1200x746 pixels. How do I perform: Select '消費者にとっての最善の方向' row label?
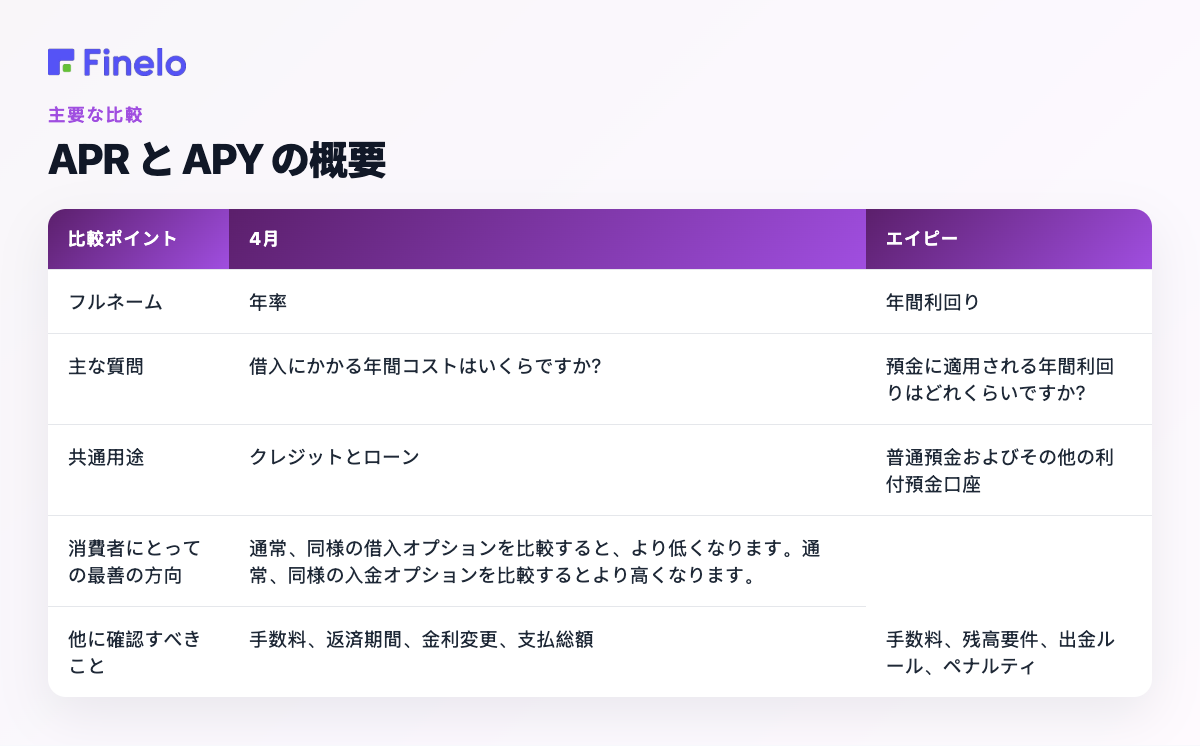(134, 562)
